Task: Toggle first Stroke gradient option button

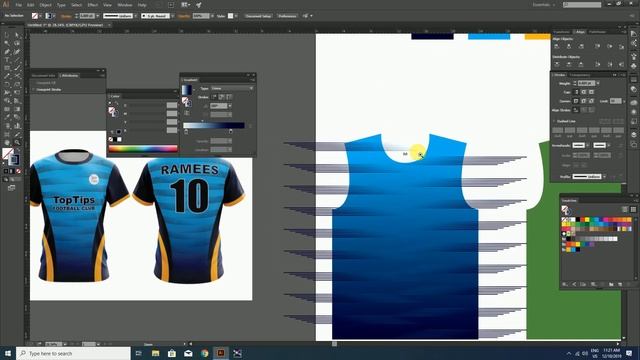Action: click(214, 97)
